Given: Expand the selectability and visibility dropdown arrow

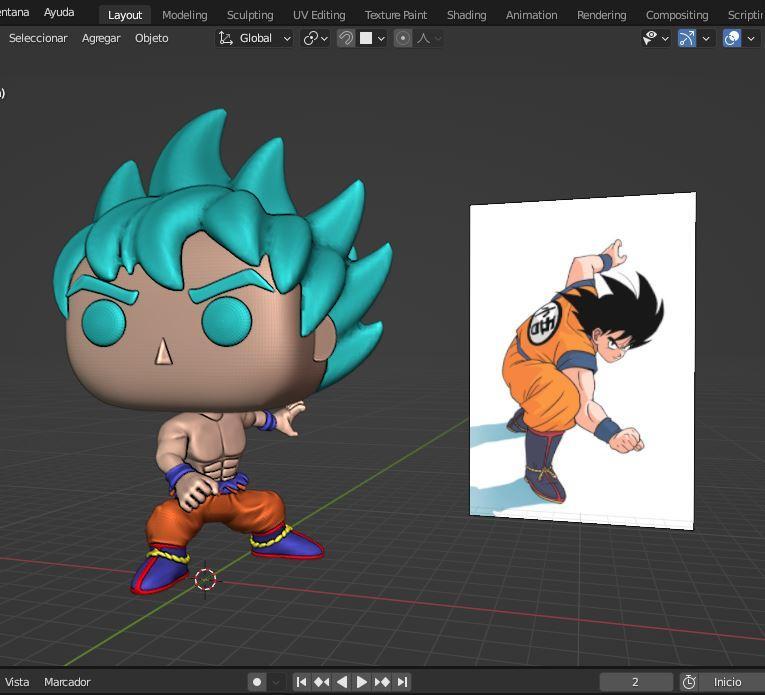Looking at the screenshot, I should [x=665, y=38].
